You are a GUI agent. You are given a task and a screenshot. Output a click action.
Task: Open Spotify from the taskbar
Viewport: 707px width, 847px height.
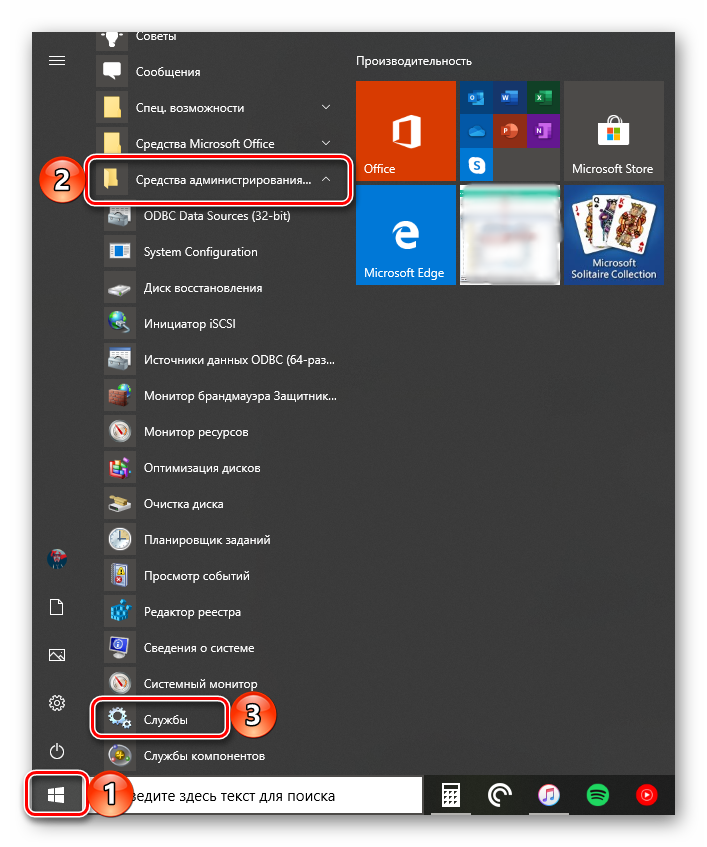click(597, 795)
